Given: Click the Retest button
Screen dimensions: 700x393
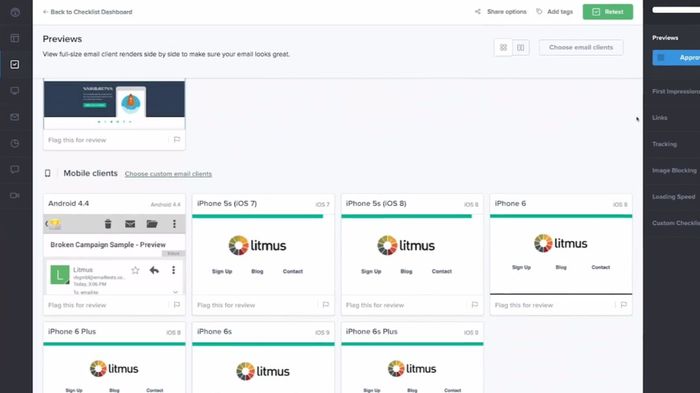Looking at the screenshot, I should (x=608, y=12).
